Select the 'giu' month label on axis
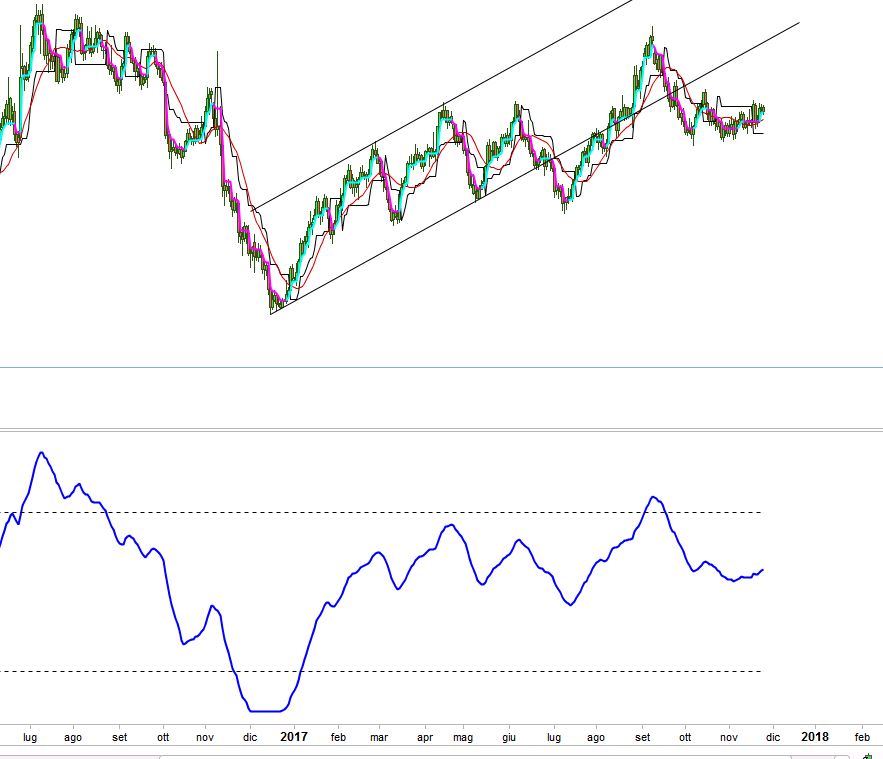This screenshot has width=883, height=759. click(509, 738)
